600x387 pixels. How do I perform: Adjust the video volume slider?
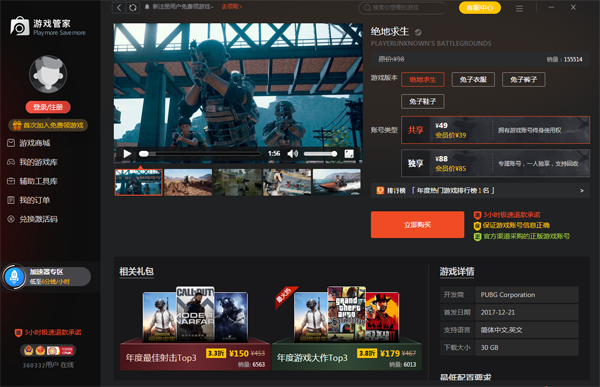tap(320, 154)
